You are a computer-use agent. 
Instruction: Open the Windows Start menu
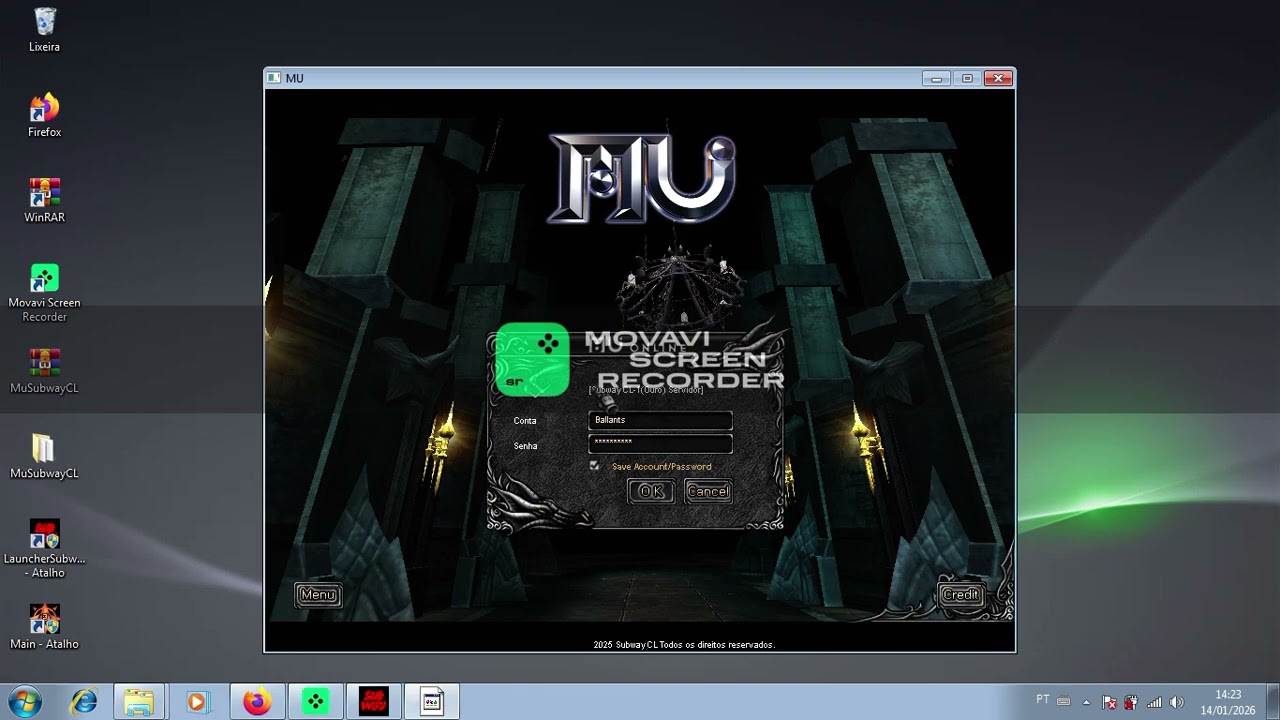coord(23,702)
